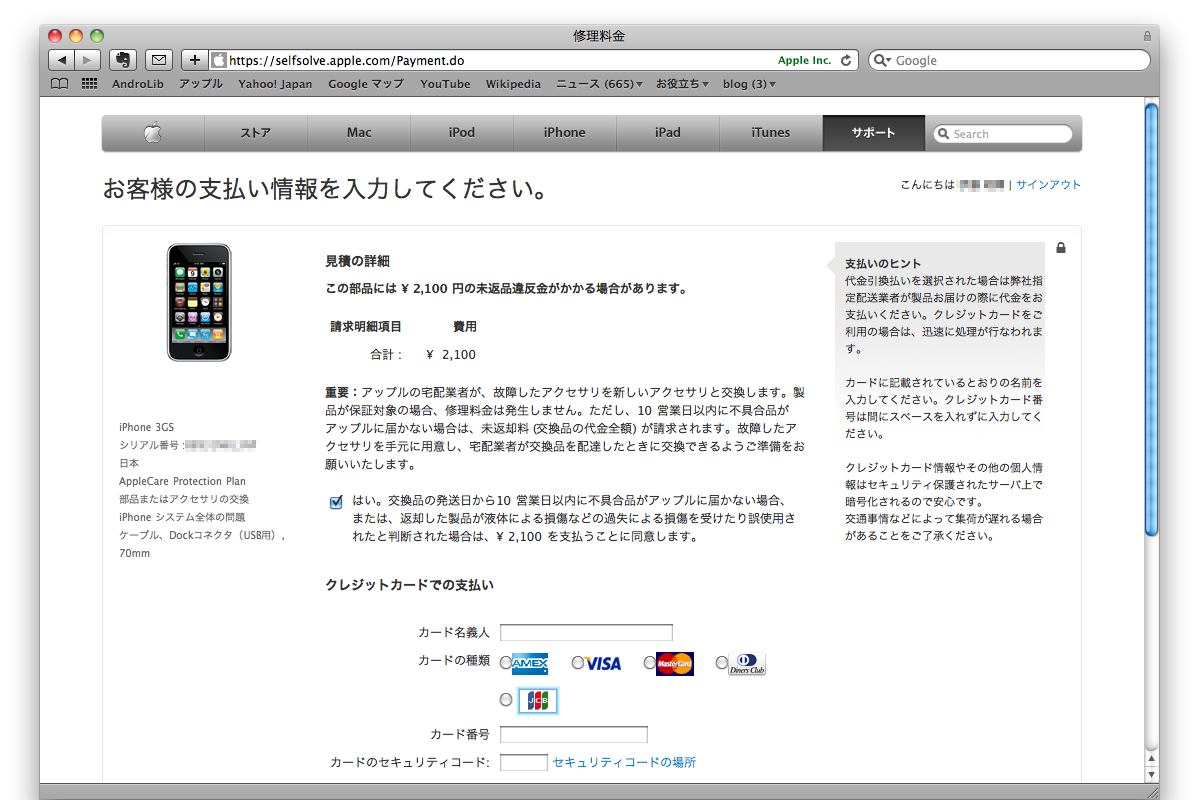Viewport: 1199px width, 800px height.
Task: Click the Safari address bar URL
Action: [x=346, y=60]
